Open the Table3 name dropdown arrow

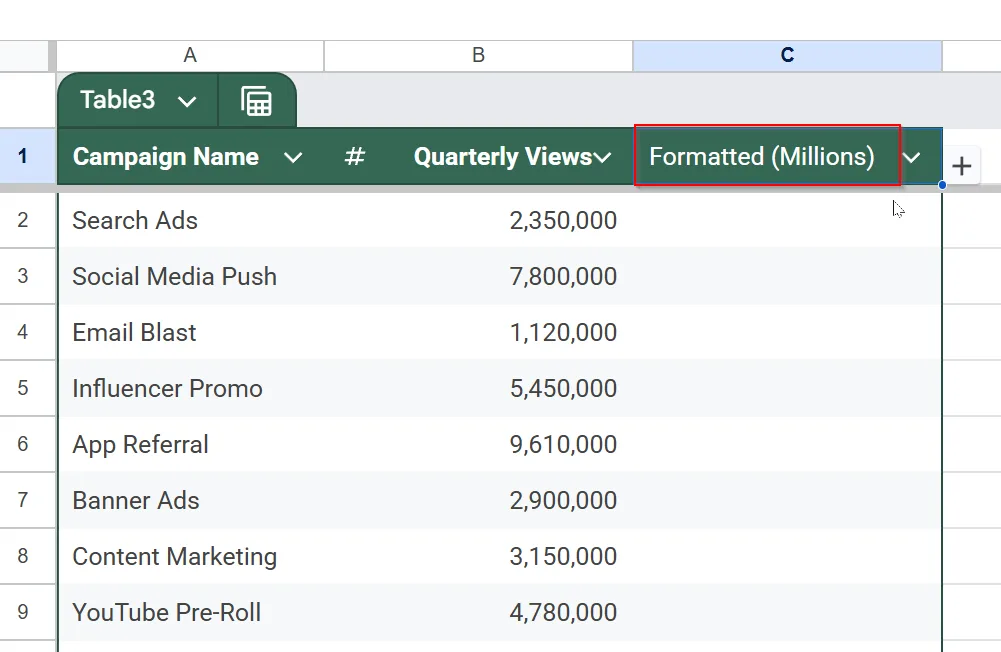coord(186,102)
